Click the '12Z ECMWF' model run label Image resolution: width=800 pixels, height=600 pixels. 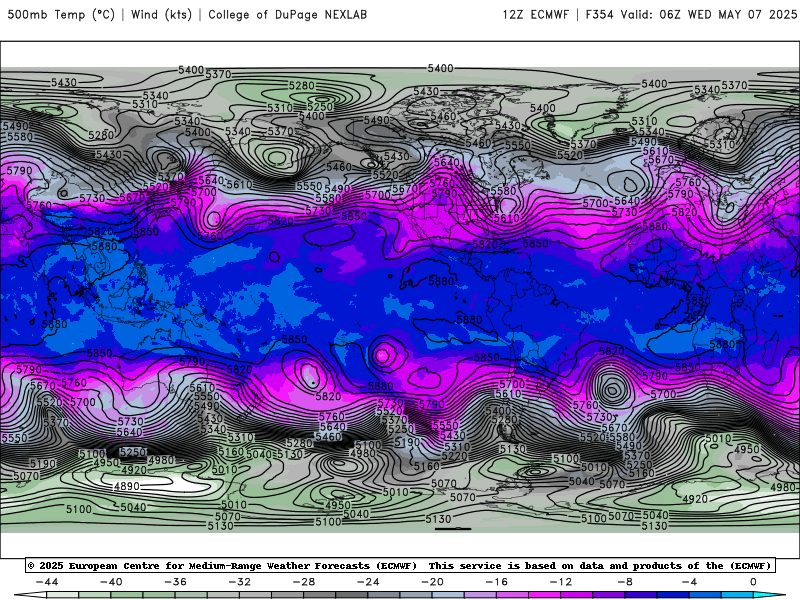[535, 14]
